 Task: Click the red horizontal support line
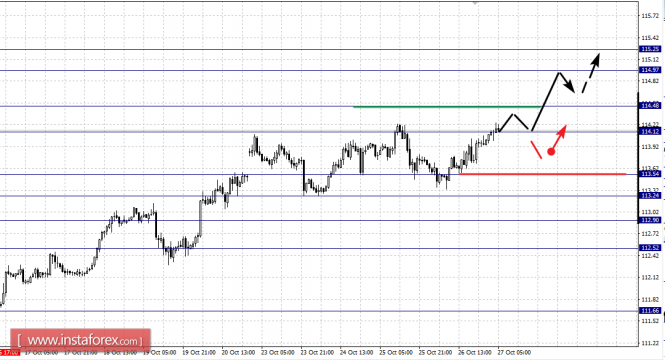coord(542,174)
